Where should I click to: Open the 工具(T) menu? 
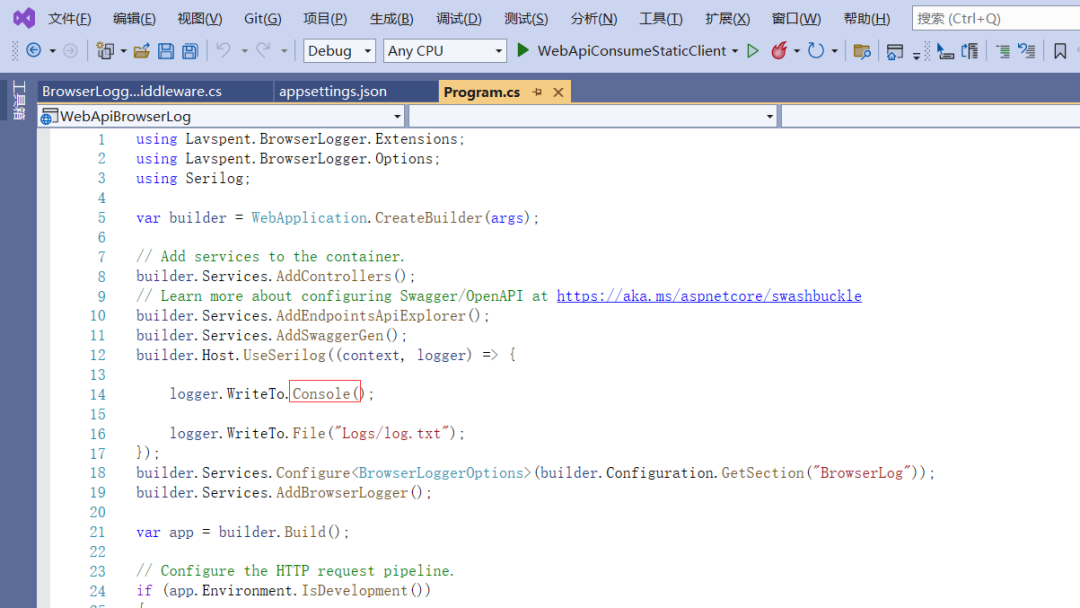661,19
